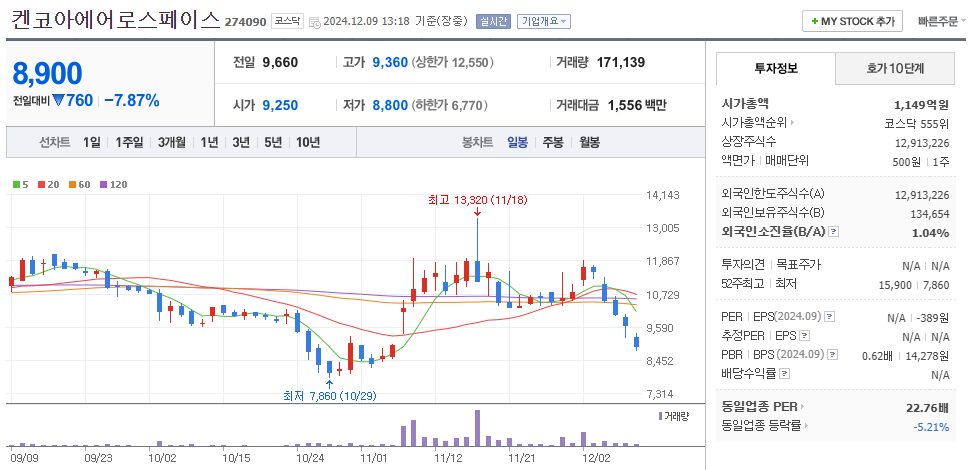Click the 동일업종 PER link
968x470 pixels.
[x=759, y=406]
